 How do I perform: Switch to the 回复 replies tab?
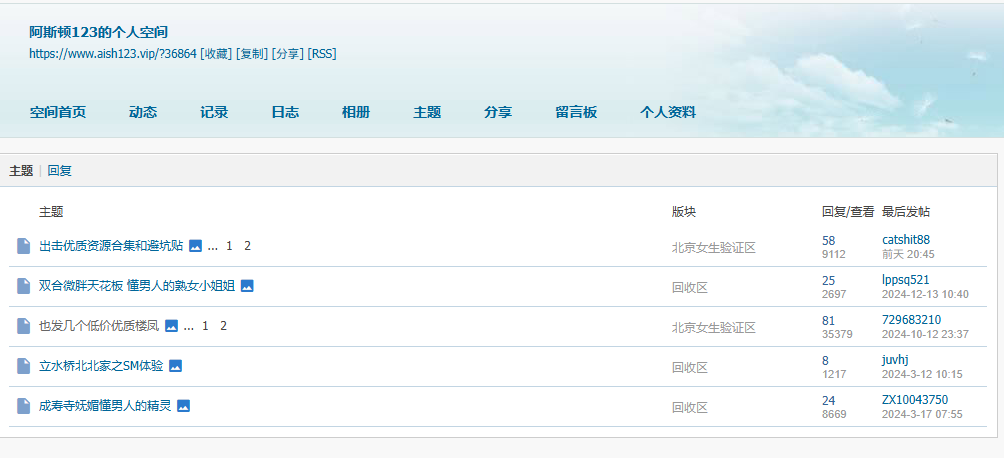pos(60,171)
